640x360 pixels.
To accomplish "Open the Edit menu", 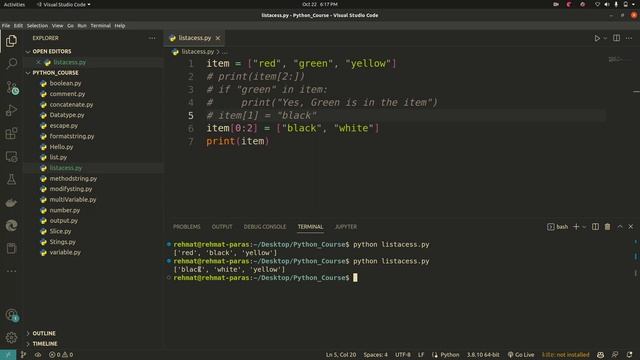I will (18, 26).
